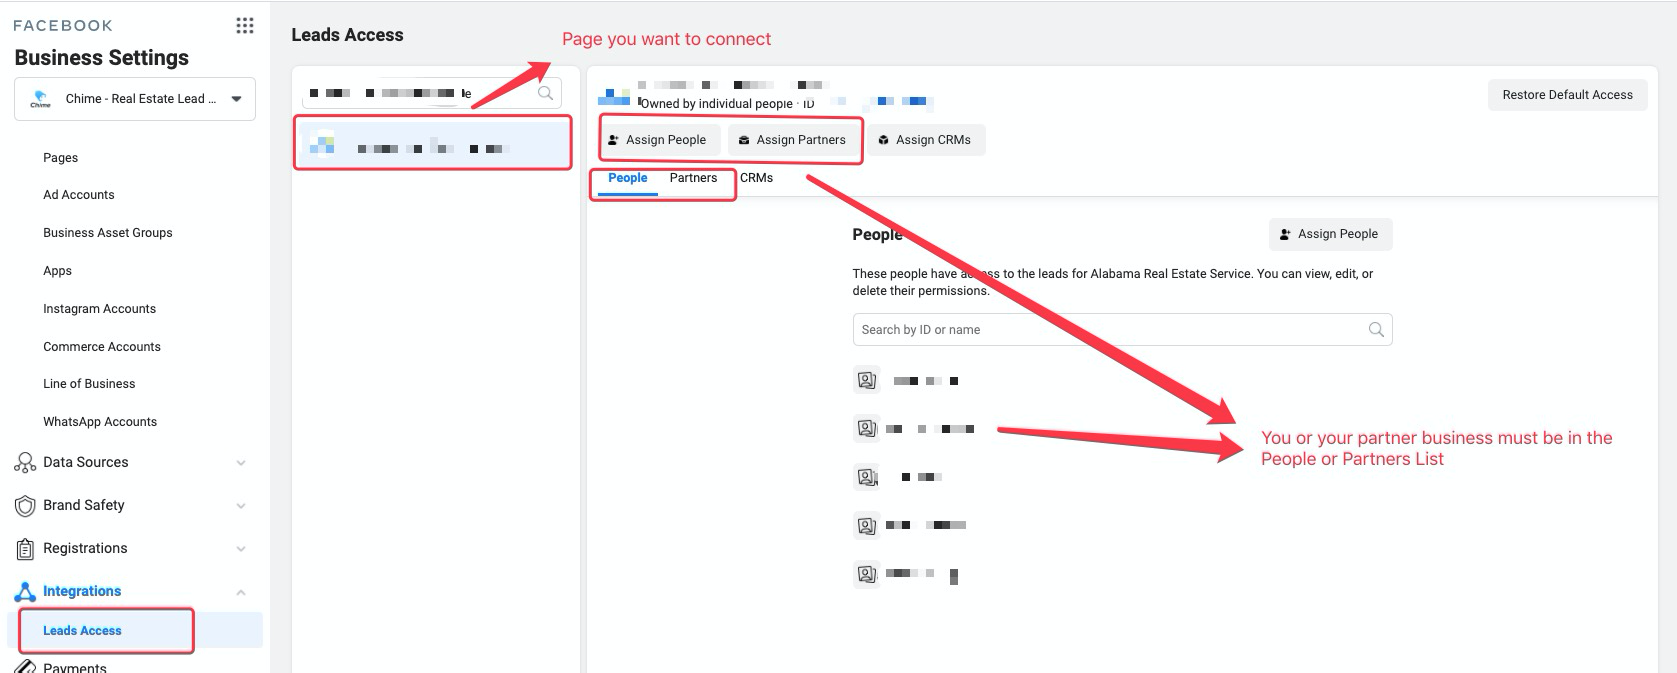
Task: Click Restore Default Access button
Action: pyautogui.click(x=1567, y=95)
